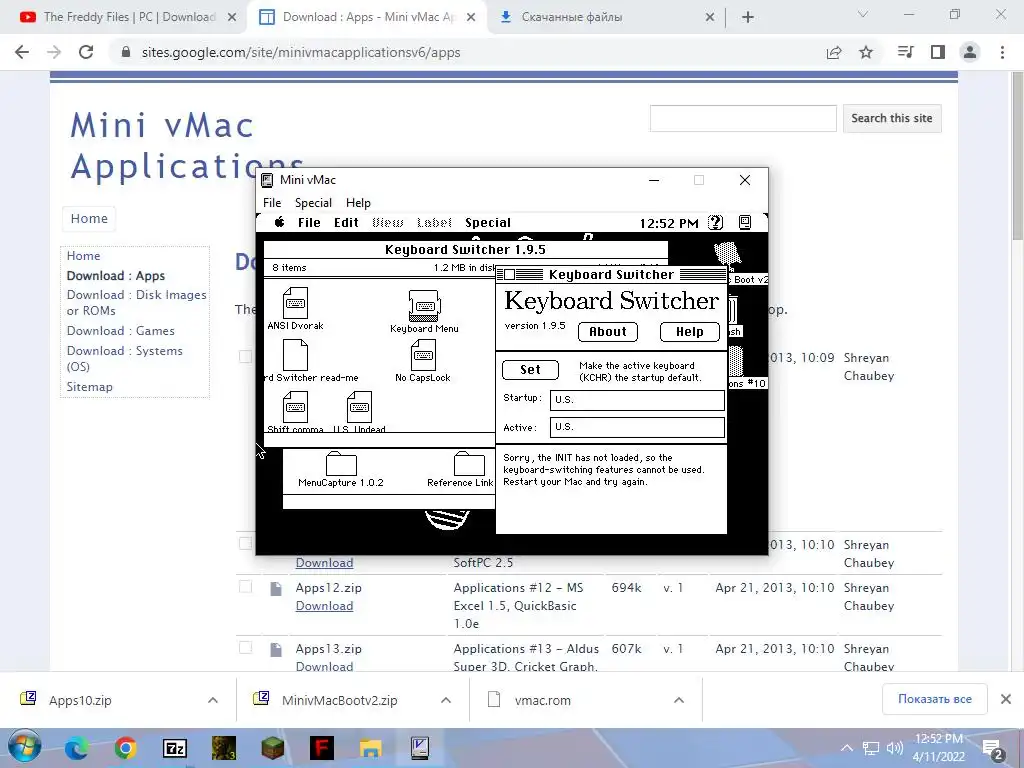
Task: Open the Download : Games sidebar link
Action: pyautogui.click(x=120, y=330)
